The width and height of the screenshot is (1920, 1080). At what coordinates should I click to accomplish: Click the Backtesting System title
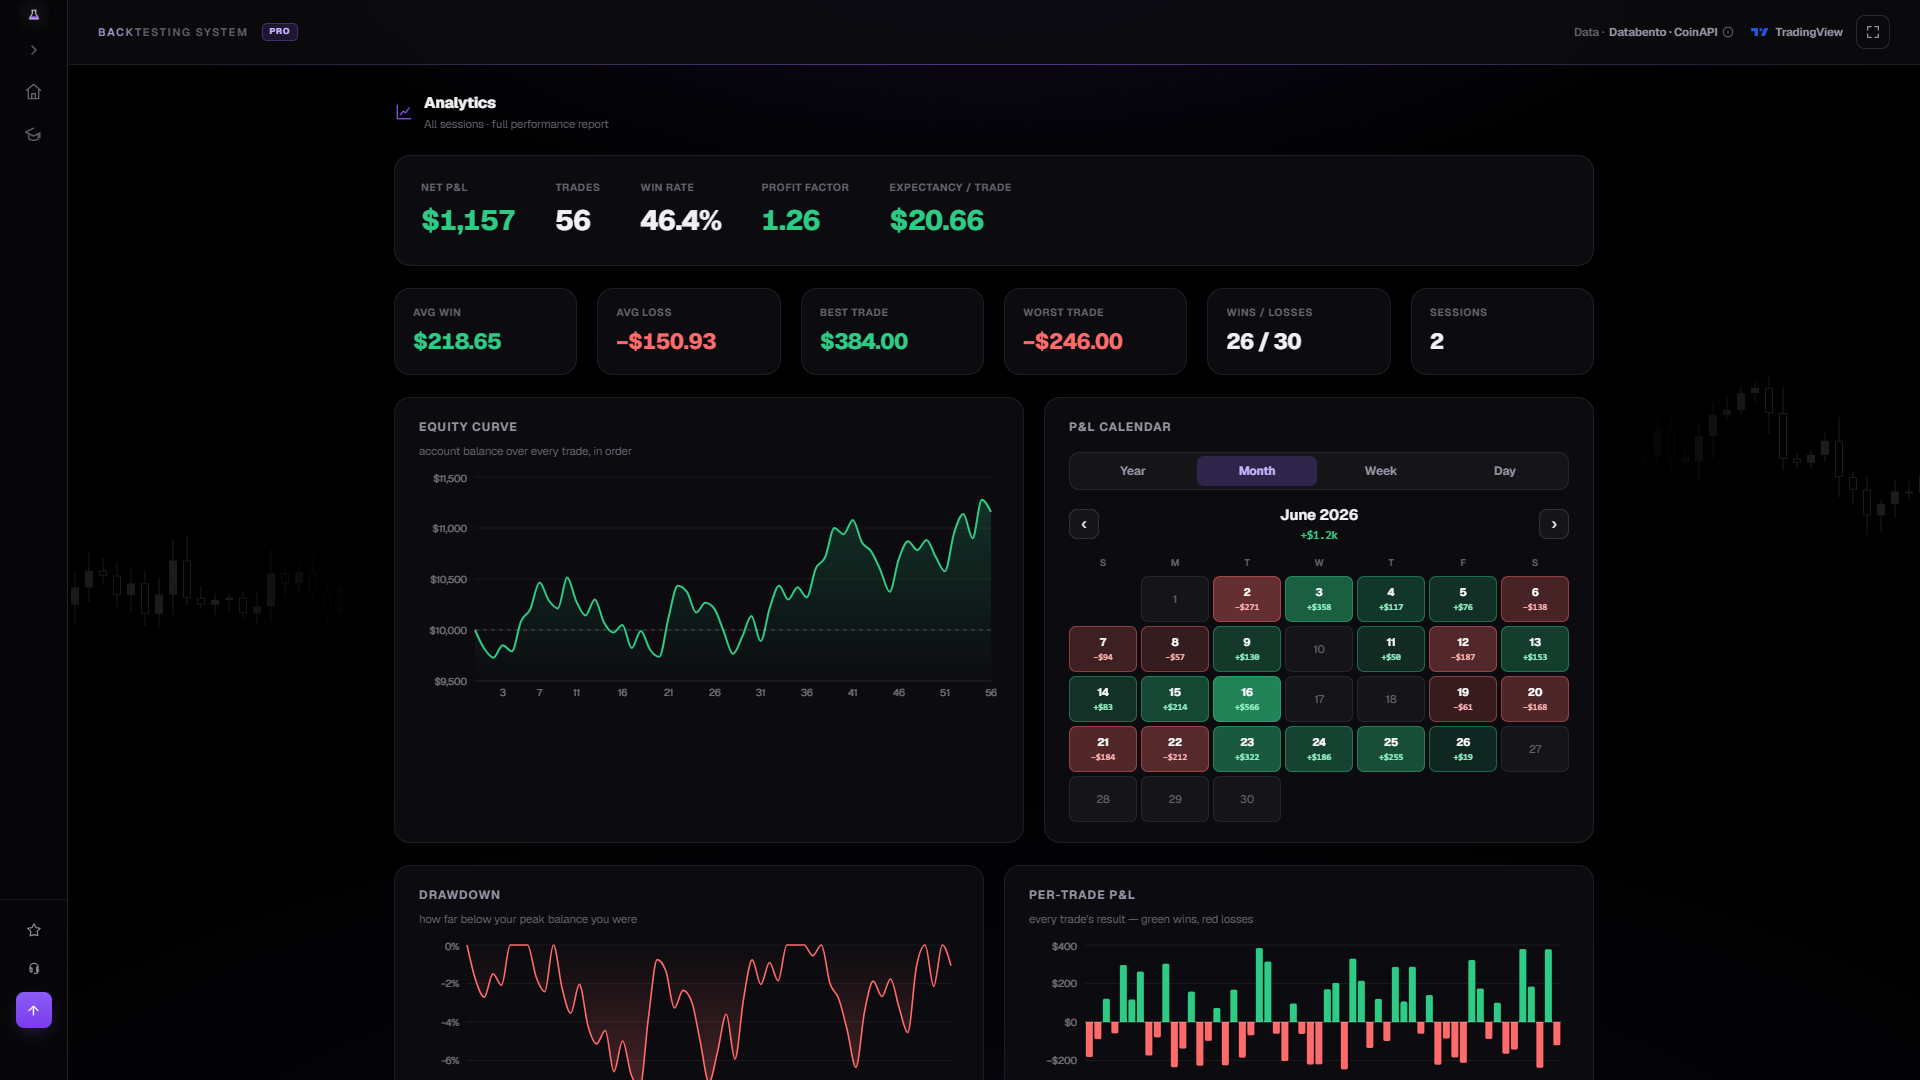pyautogui.click(x=172, y=32)
